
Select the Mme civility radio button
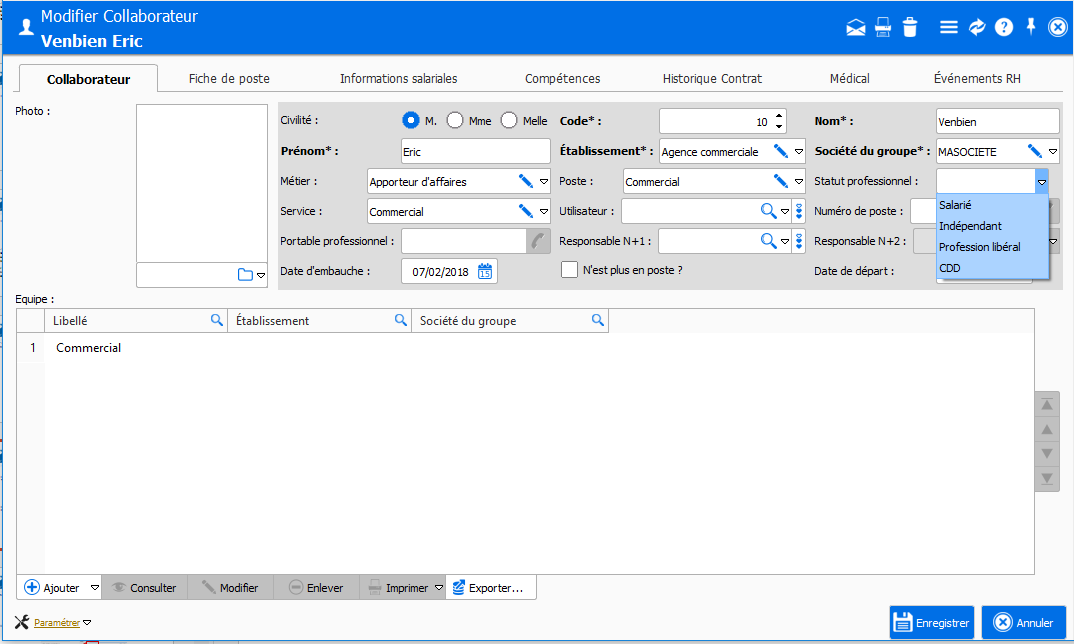tap(455, 120)
